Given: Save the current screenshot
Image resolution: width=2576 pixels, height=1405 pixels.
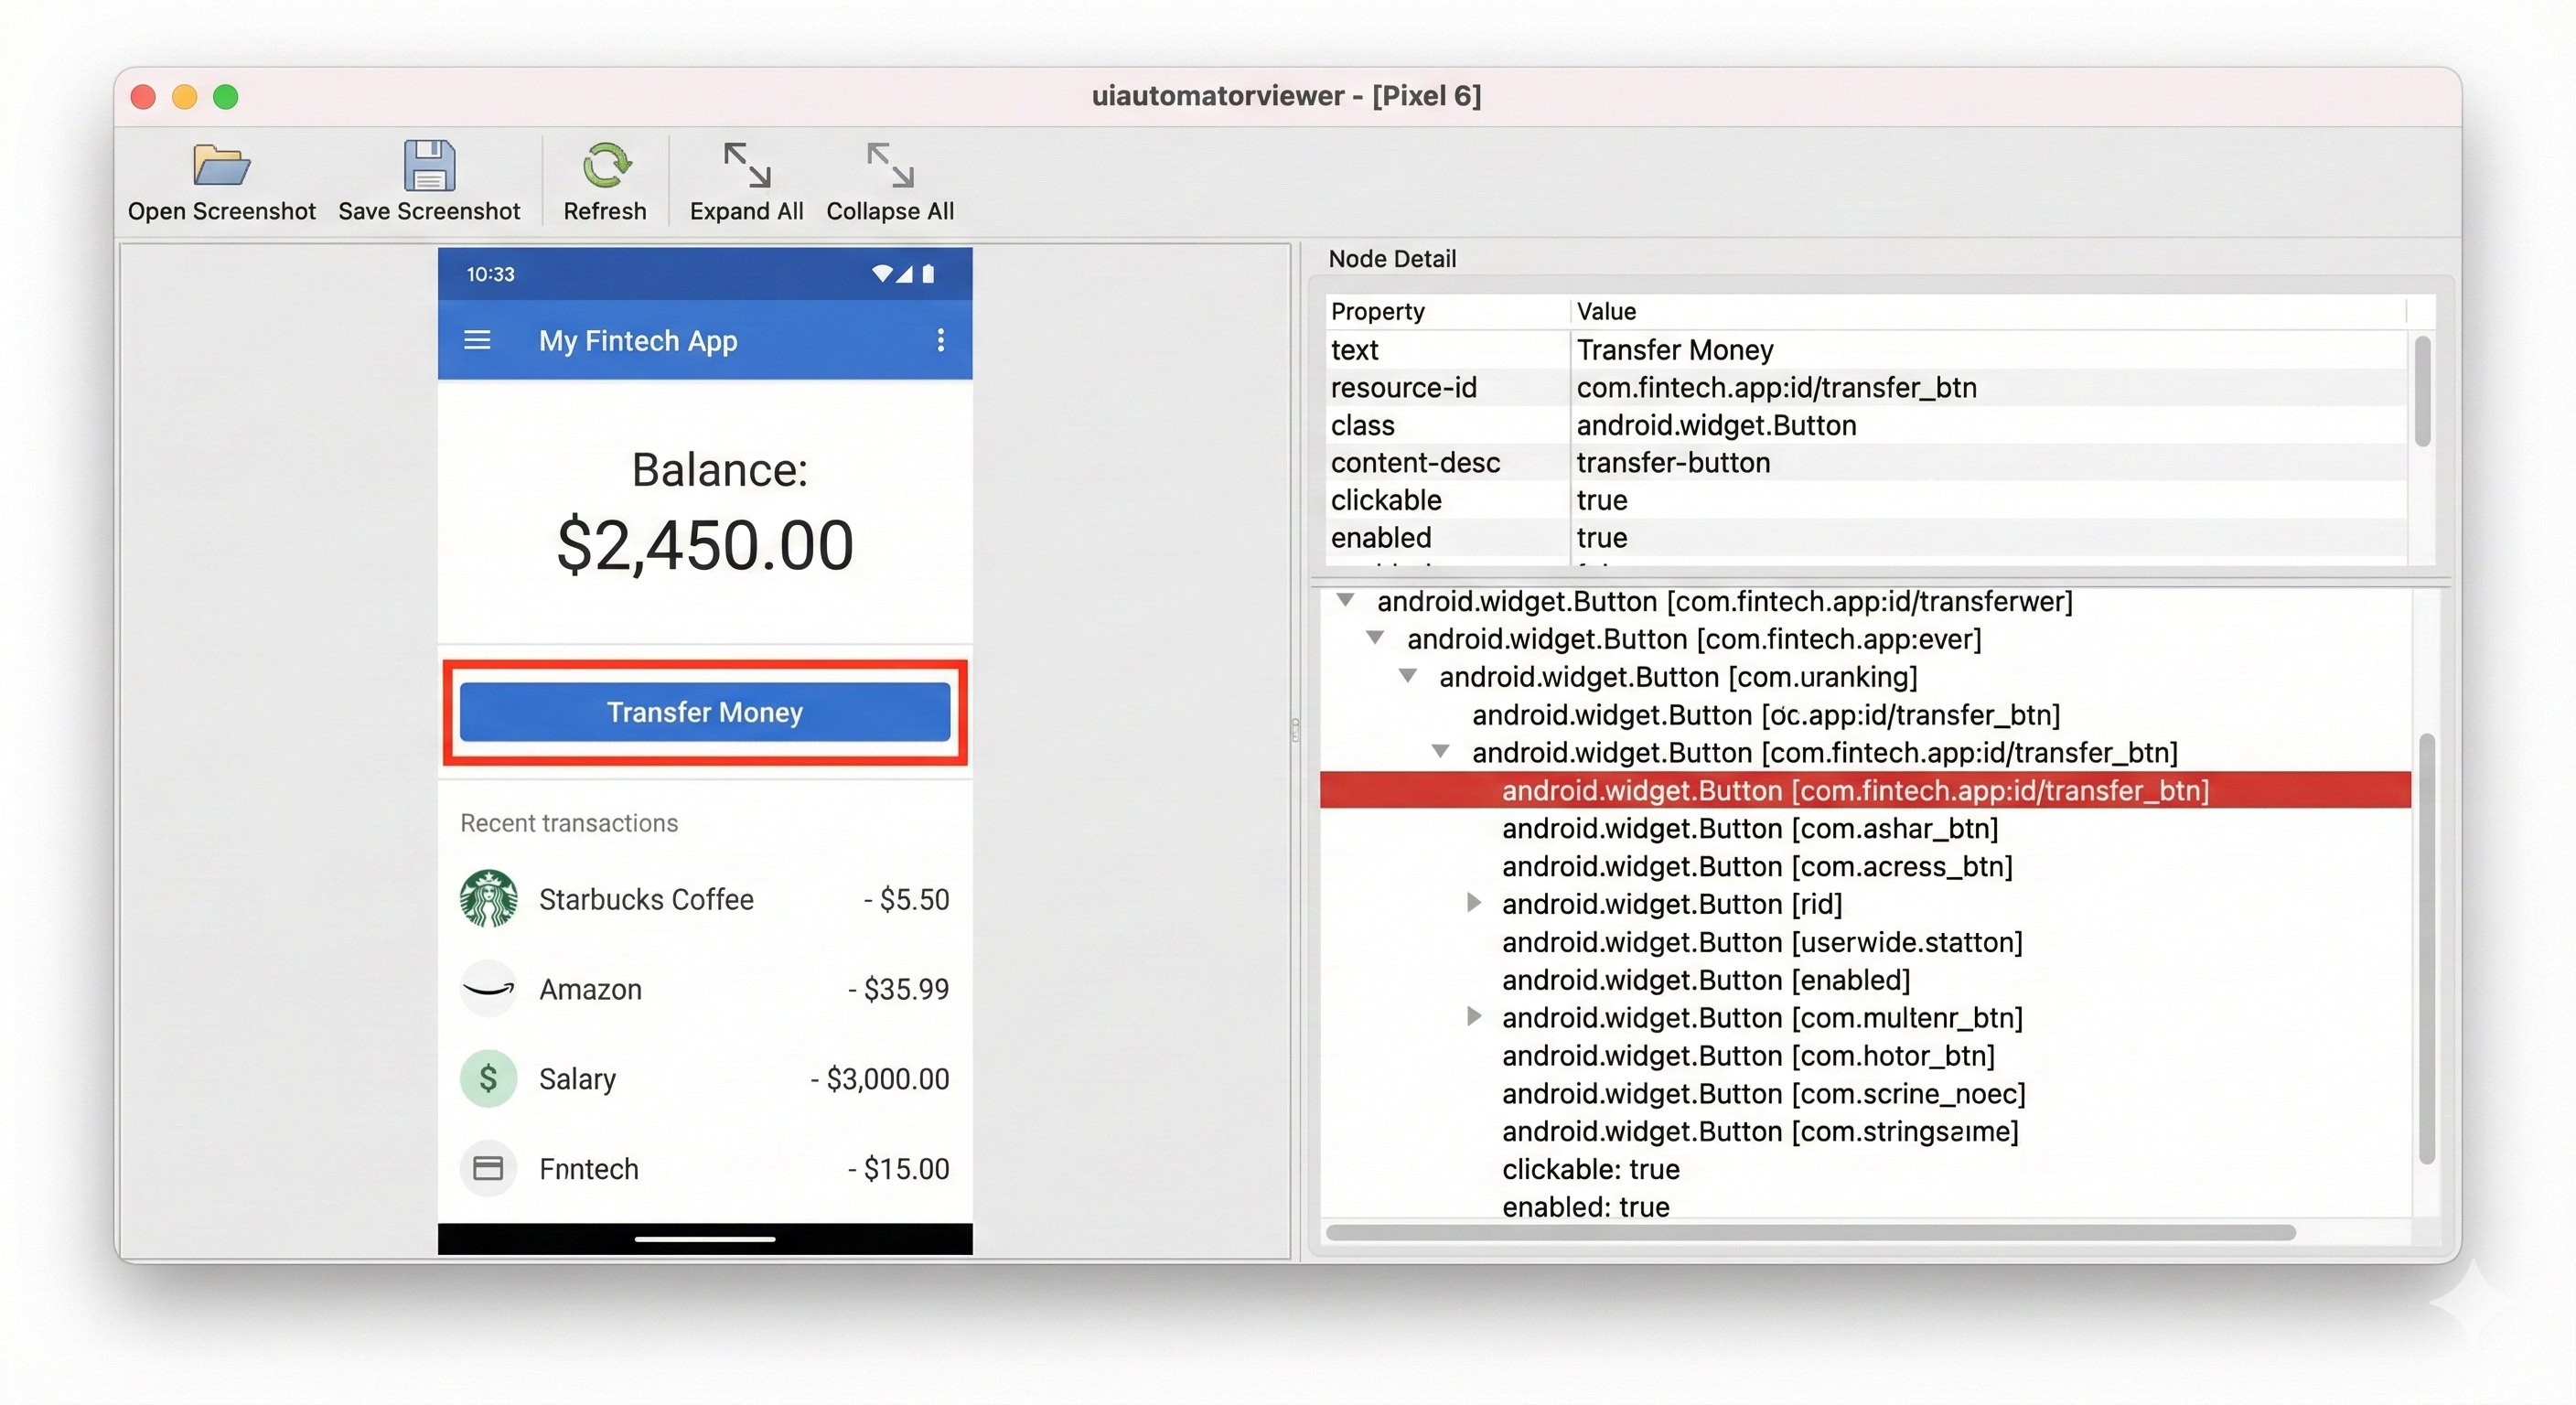Looking at the screenshot, I should tap(430, 180).
